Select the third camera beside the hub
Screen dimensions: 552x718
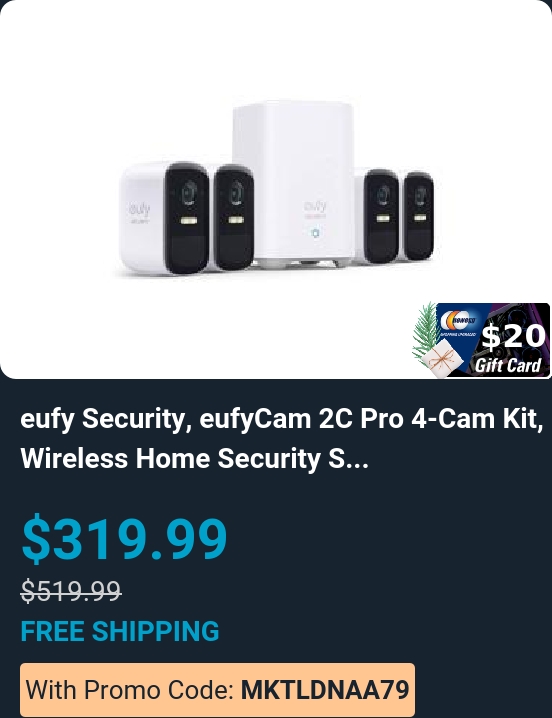point(380,216)
